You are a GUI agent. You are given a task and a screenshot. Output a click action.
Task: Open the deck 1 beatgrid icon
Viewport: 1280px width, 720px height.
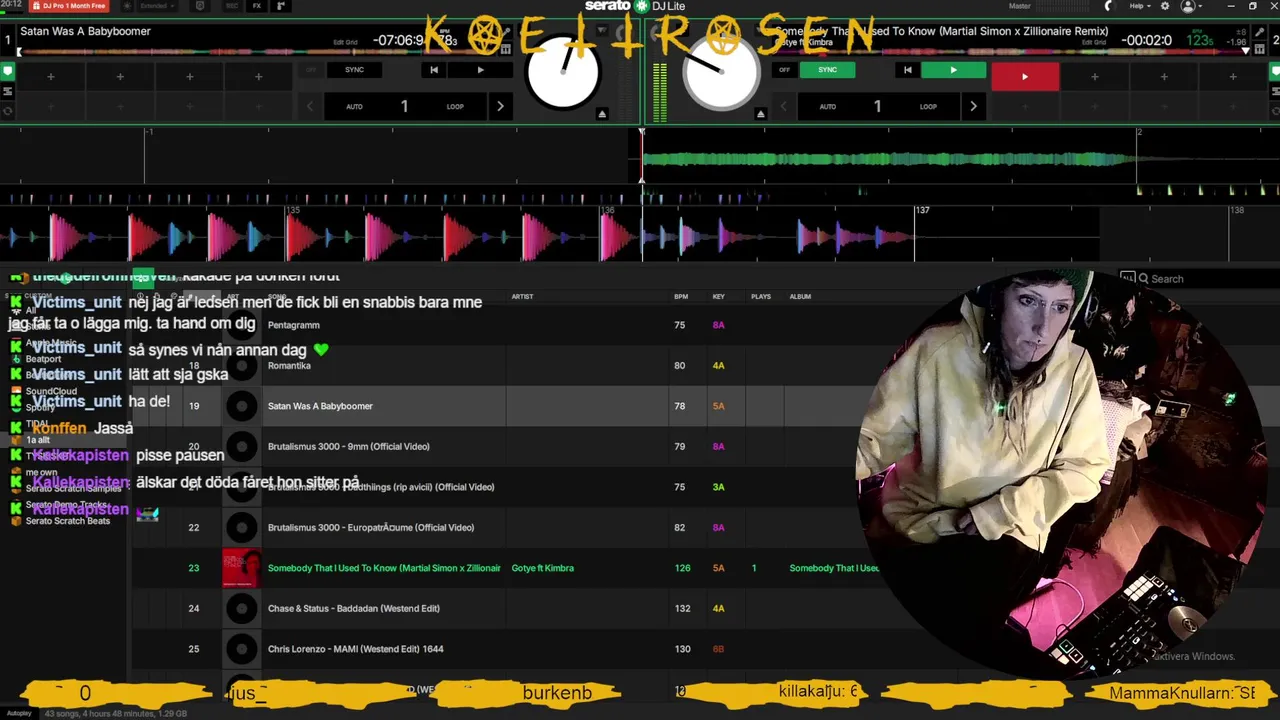(x=506, y=48)
